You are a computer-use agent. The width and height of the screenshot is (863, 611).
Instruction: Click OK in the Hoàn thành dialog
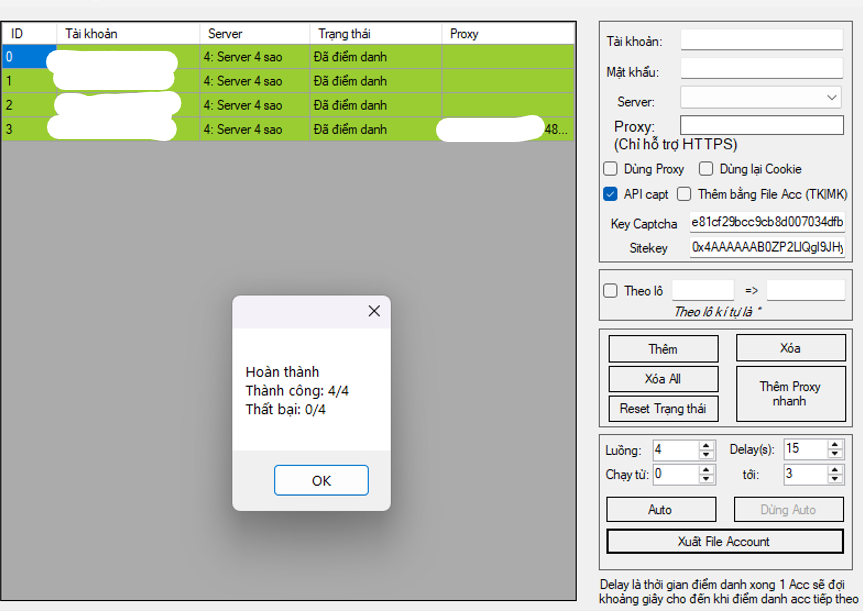321,480
